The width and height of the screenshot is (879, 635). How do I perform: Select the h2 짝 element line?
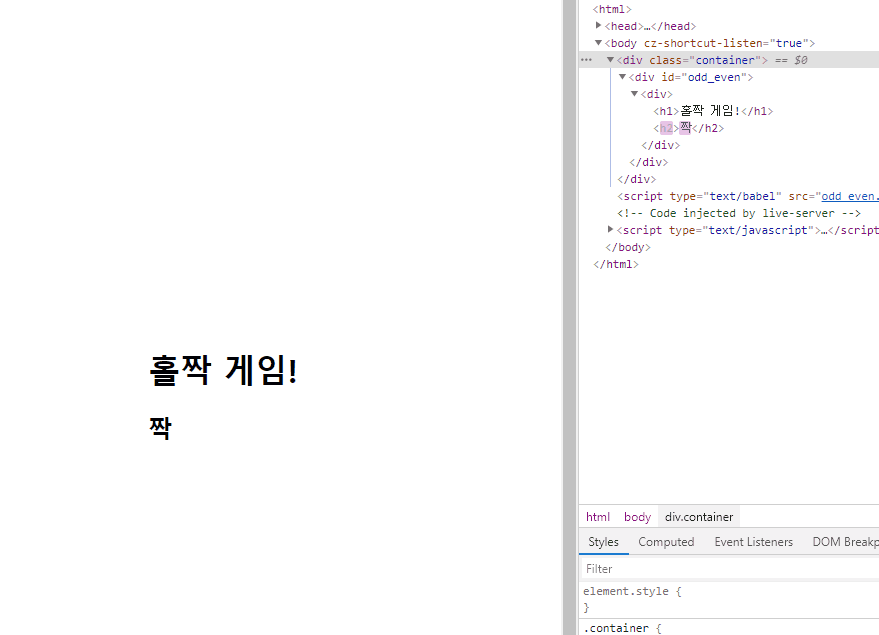688,128
